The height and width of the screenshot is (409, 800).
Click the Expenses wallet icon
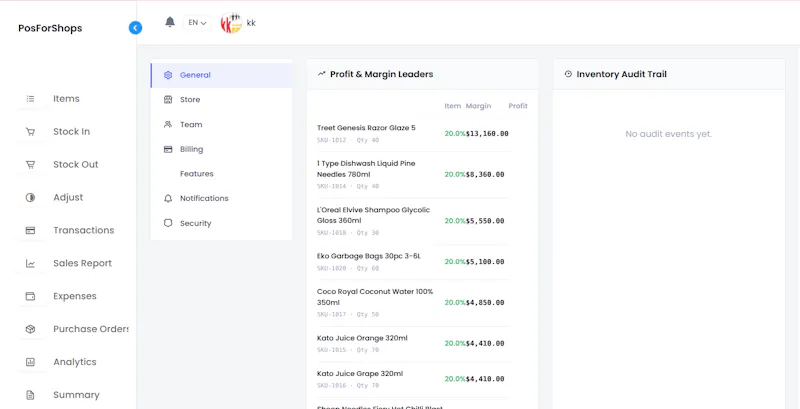click(x=30, y=296)
